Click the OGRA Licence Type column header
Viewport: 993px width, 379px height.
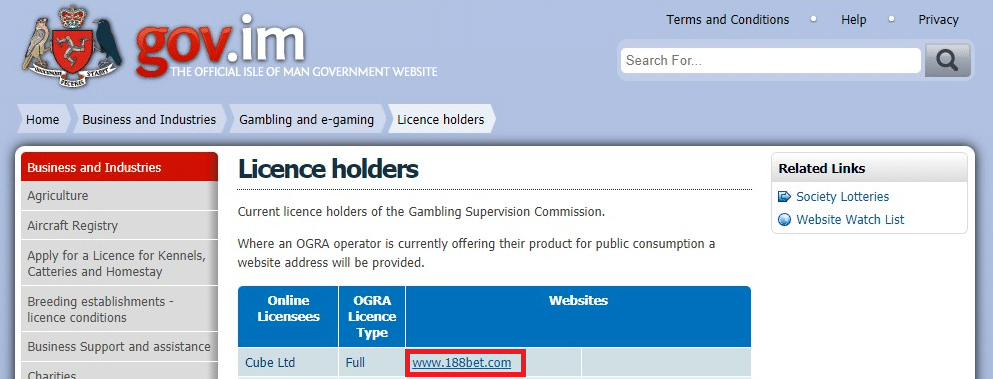point(372,316)
